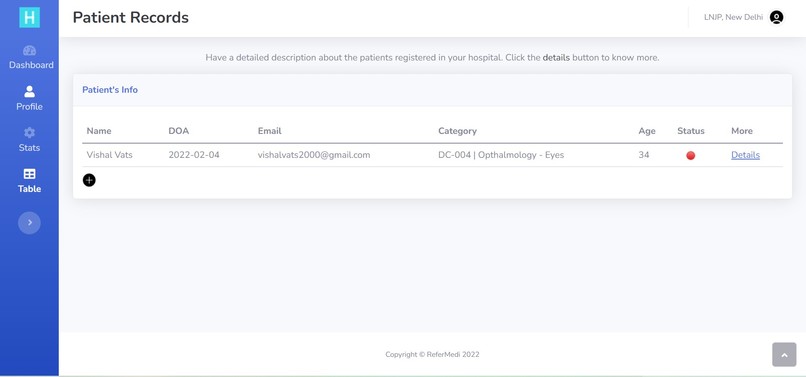Select the 2022-02-04 date cell
The width and height of the screenshot is (806, 377).
point(194,155)
